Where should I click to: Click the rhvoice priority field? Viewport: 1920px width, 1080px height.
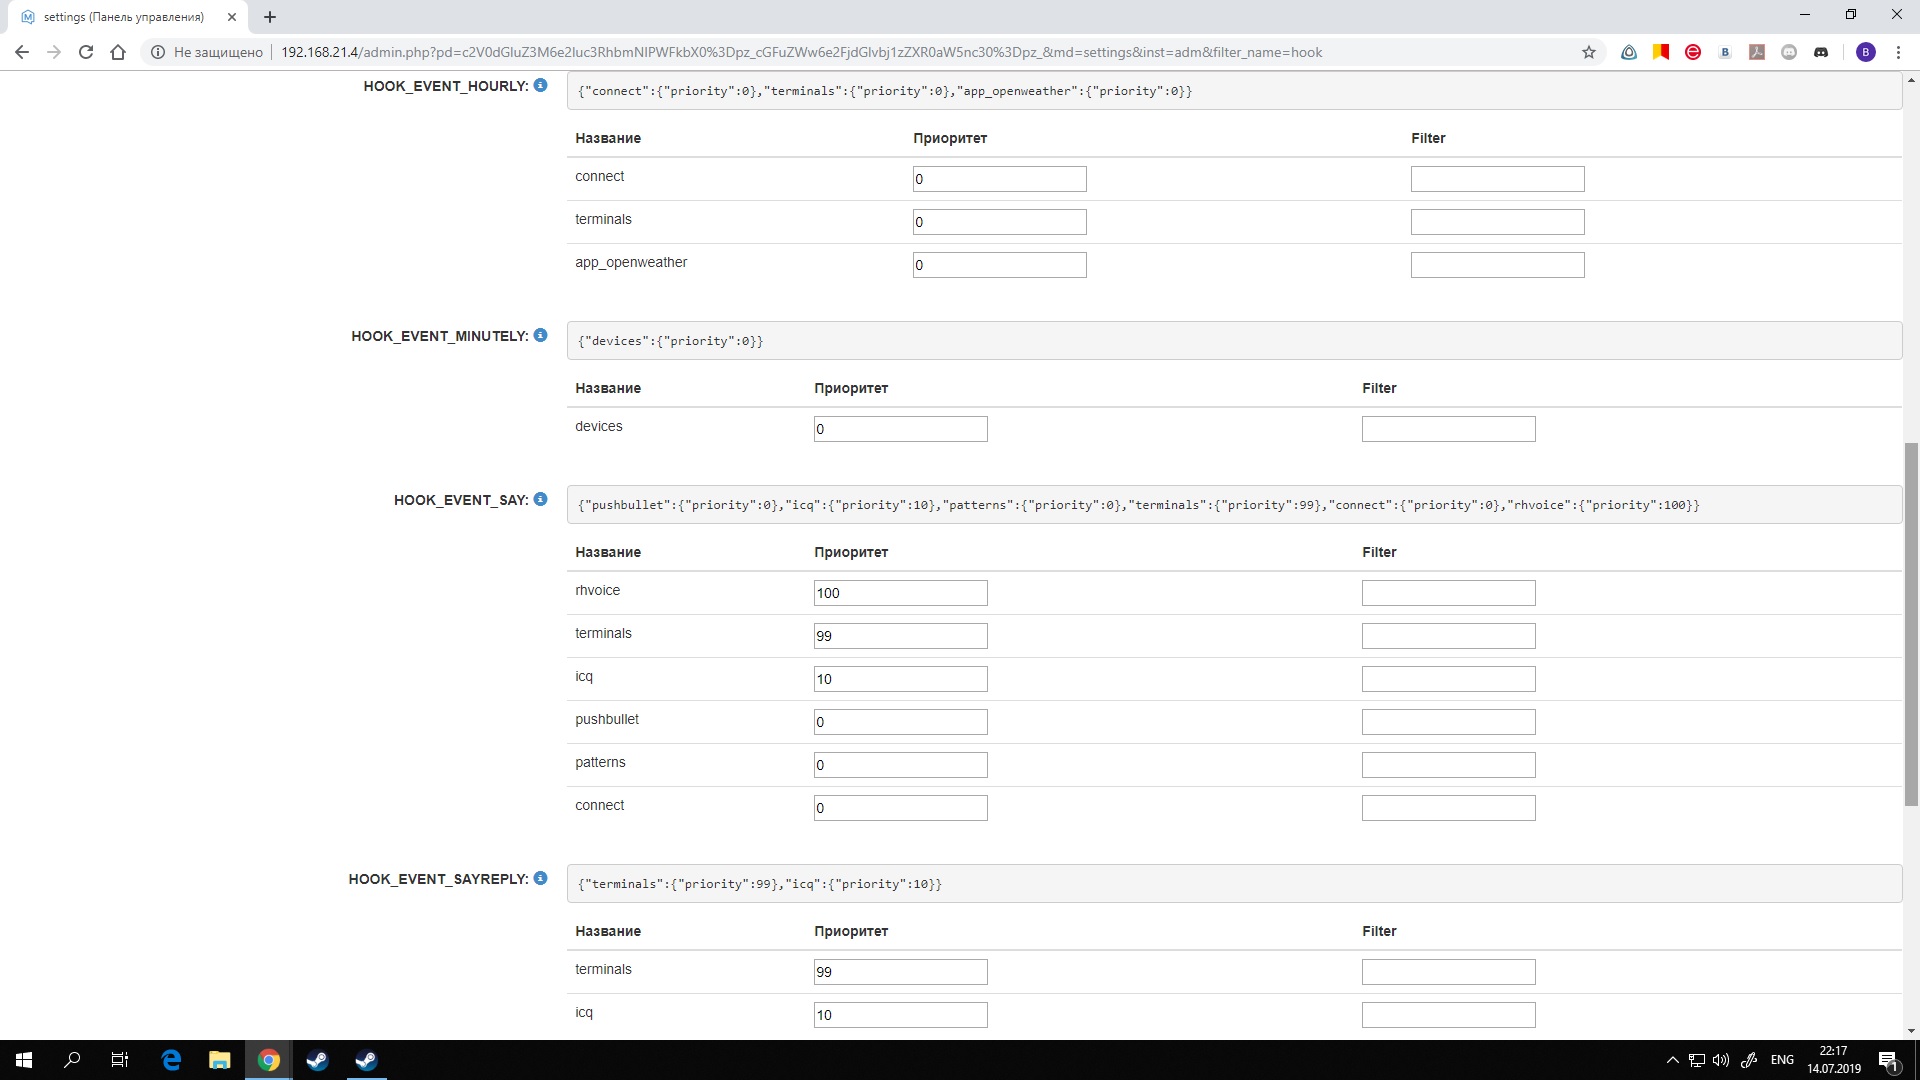click(x=900, y=593)
